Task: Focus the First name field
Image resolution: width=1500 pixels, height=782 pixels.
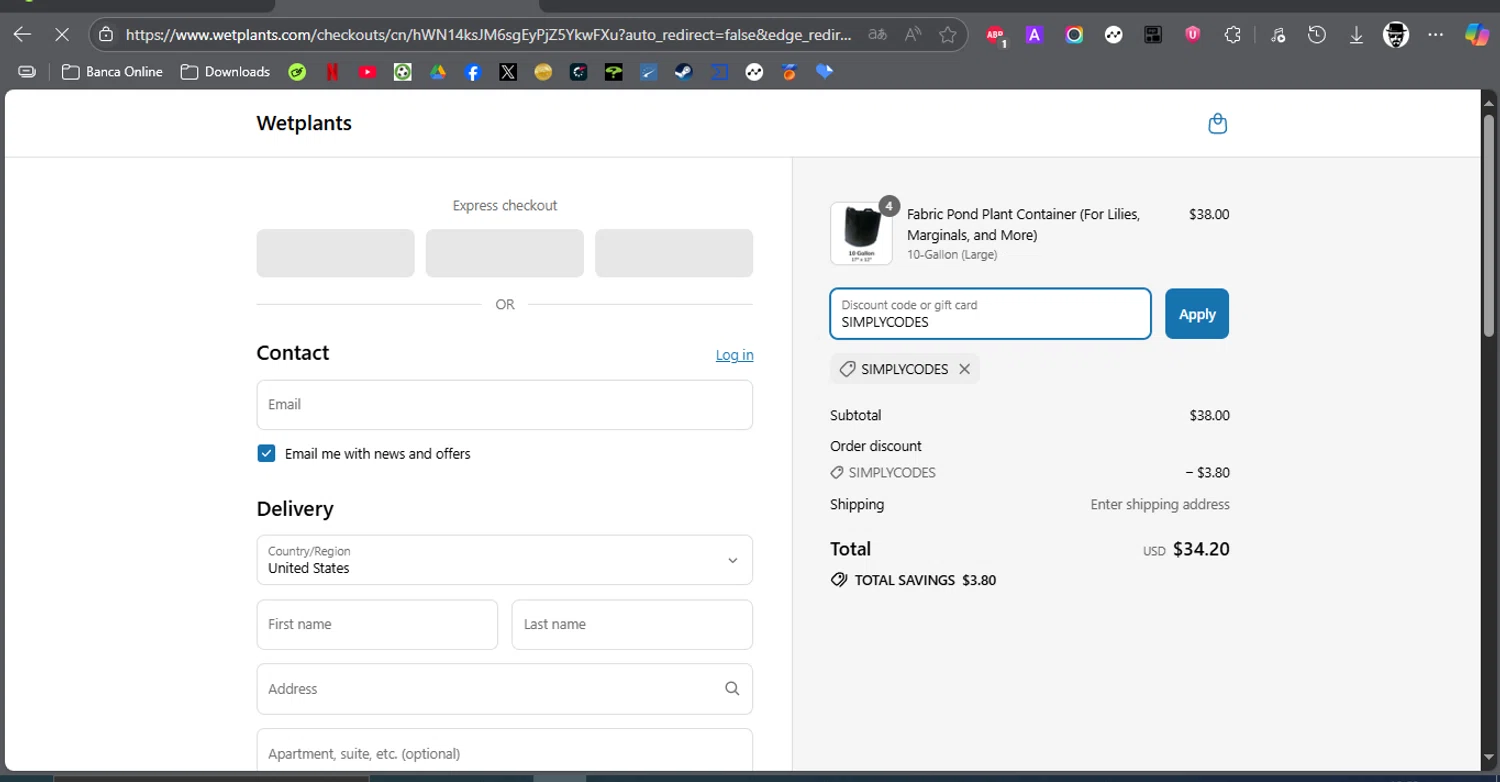Action: click(377, 625)
